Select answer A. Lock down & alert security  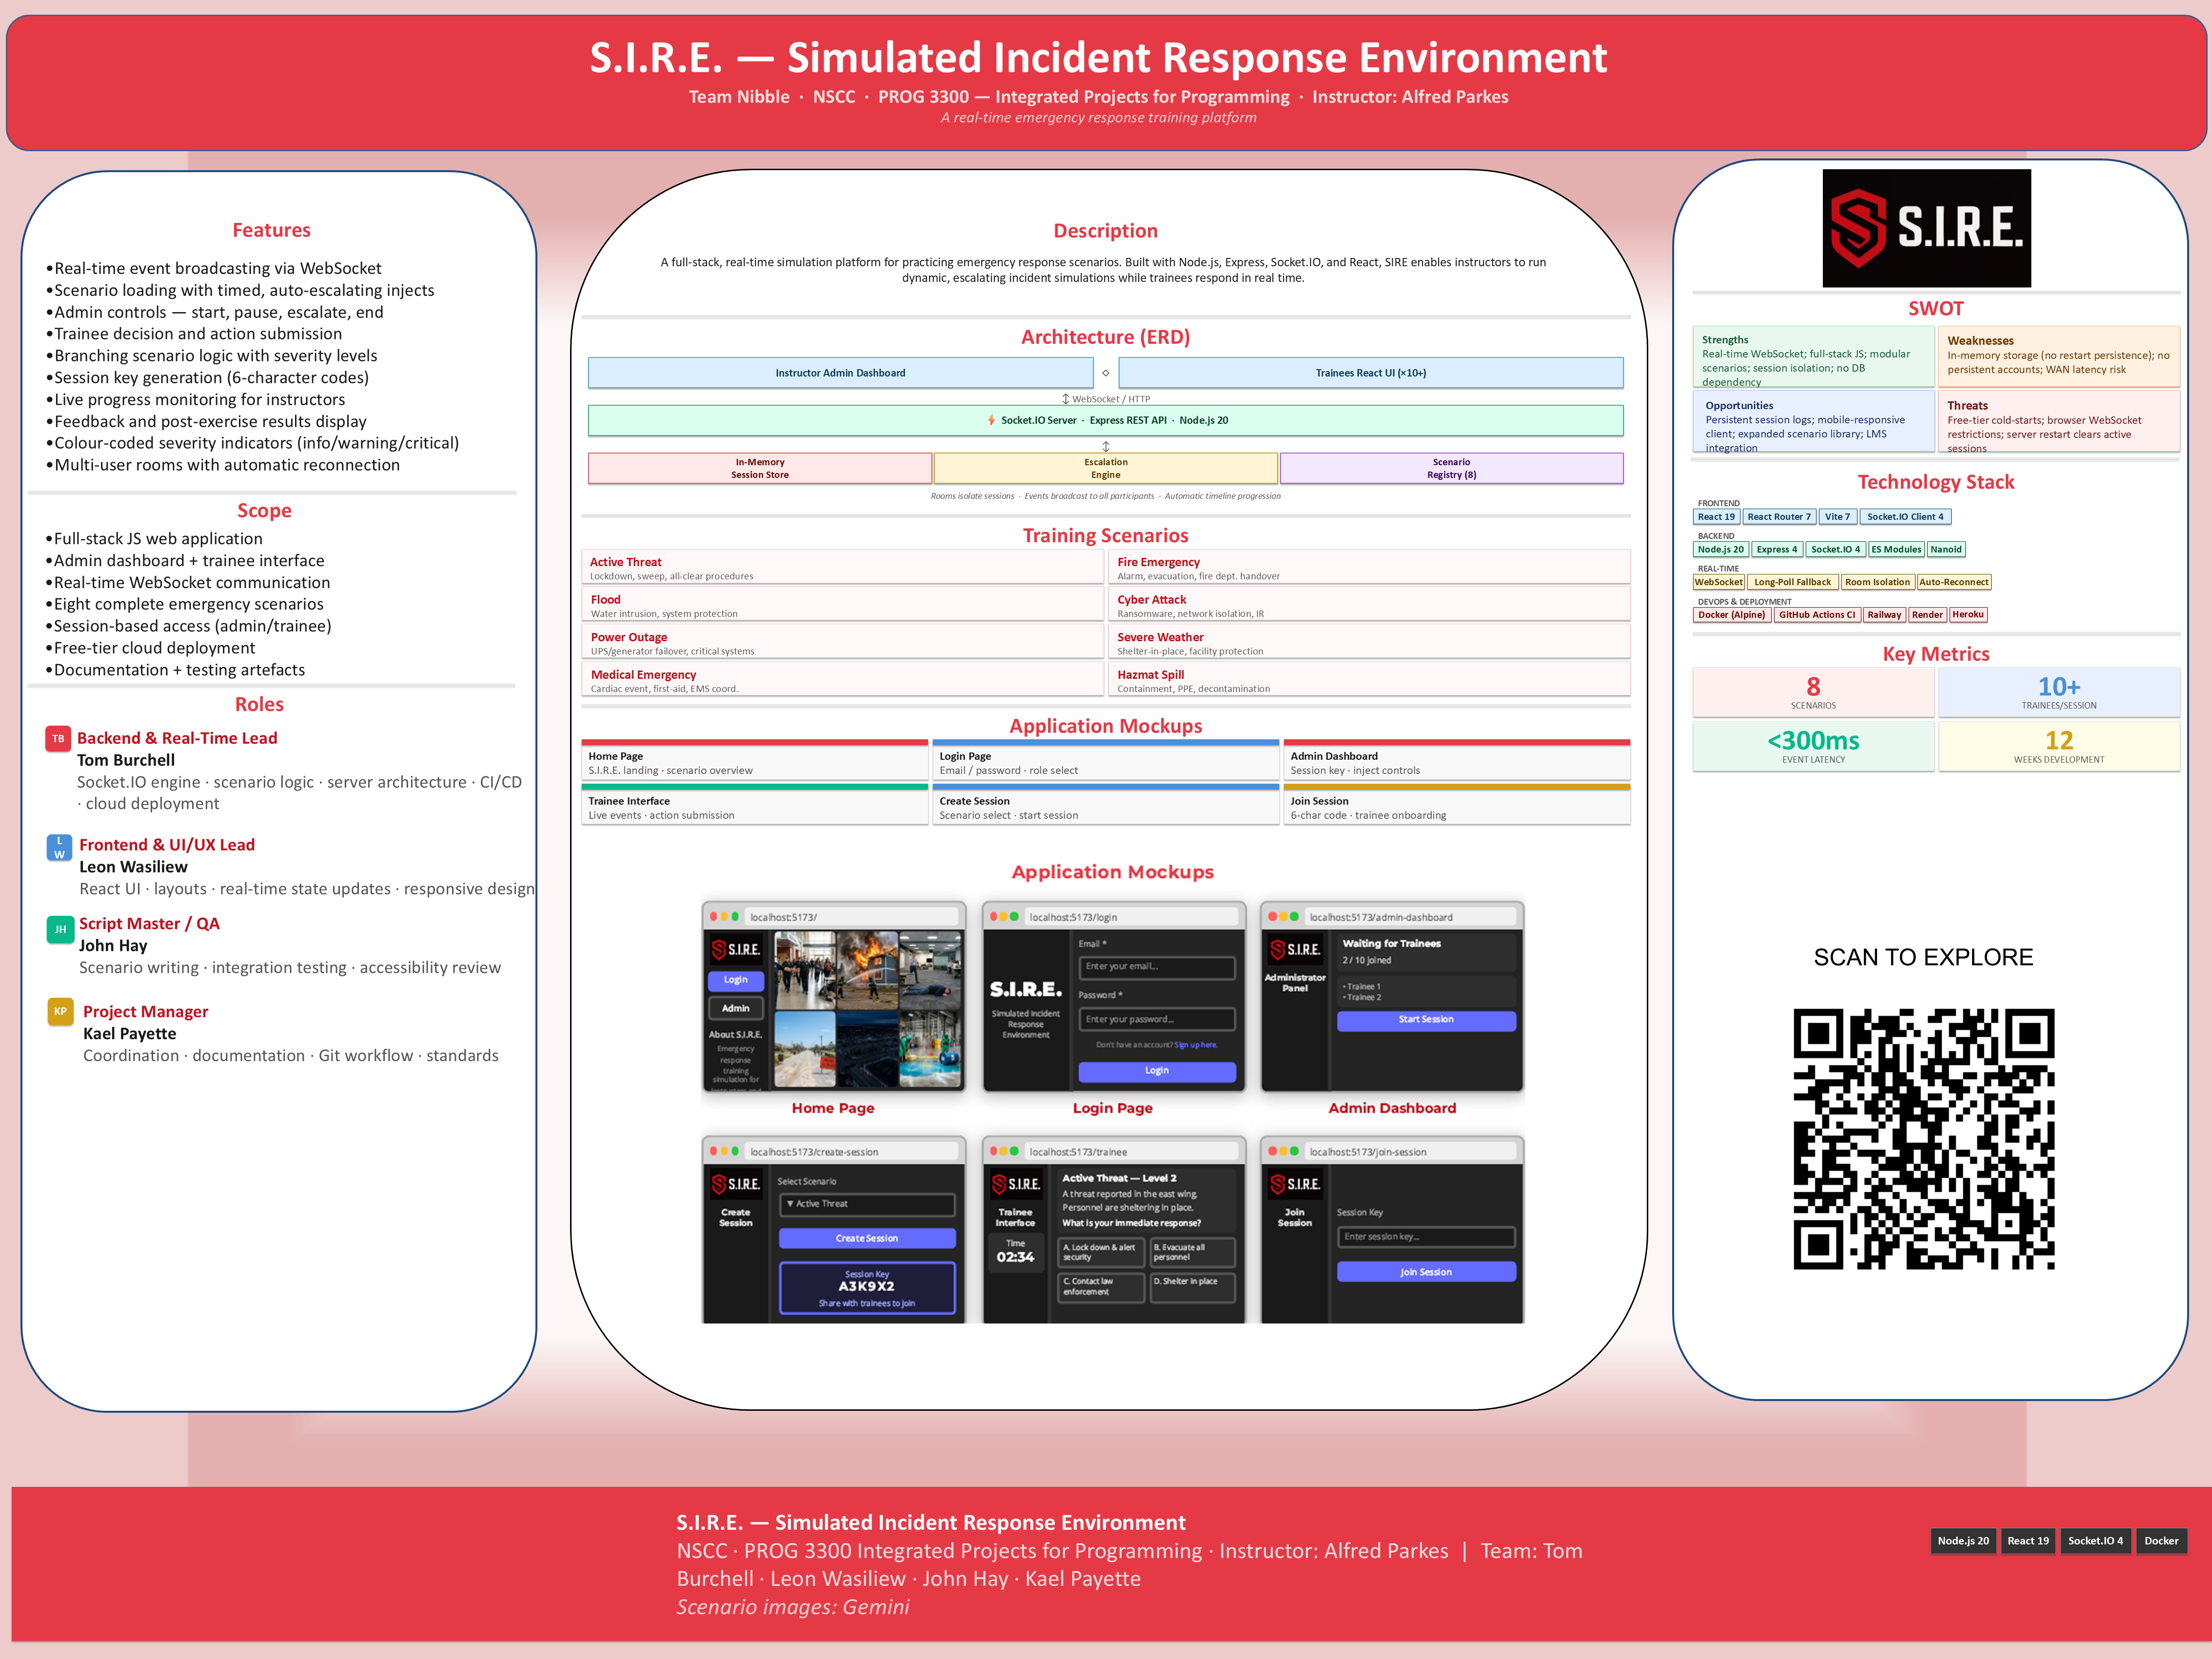point(1101,1252)
